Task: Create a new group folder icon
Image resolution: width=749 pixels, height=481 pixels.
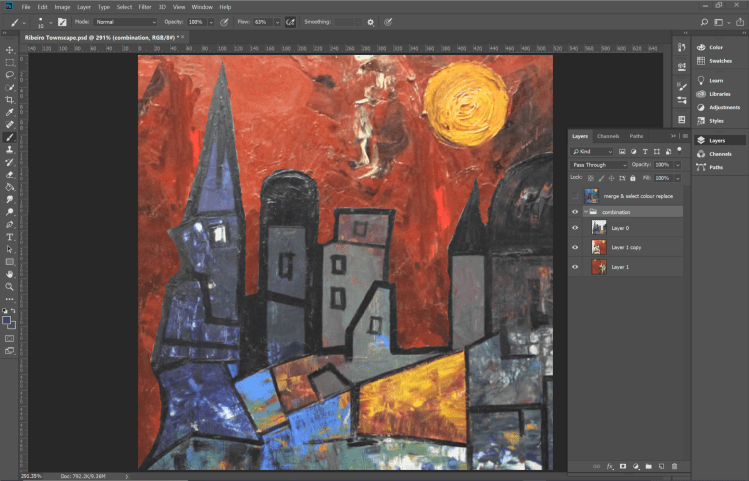Action: tap(649, 466)
